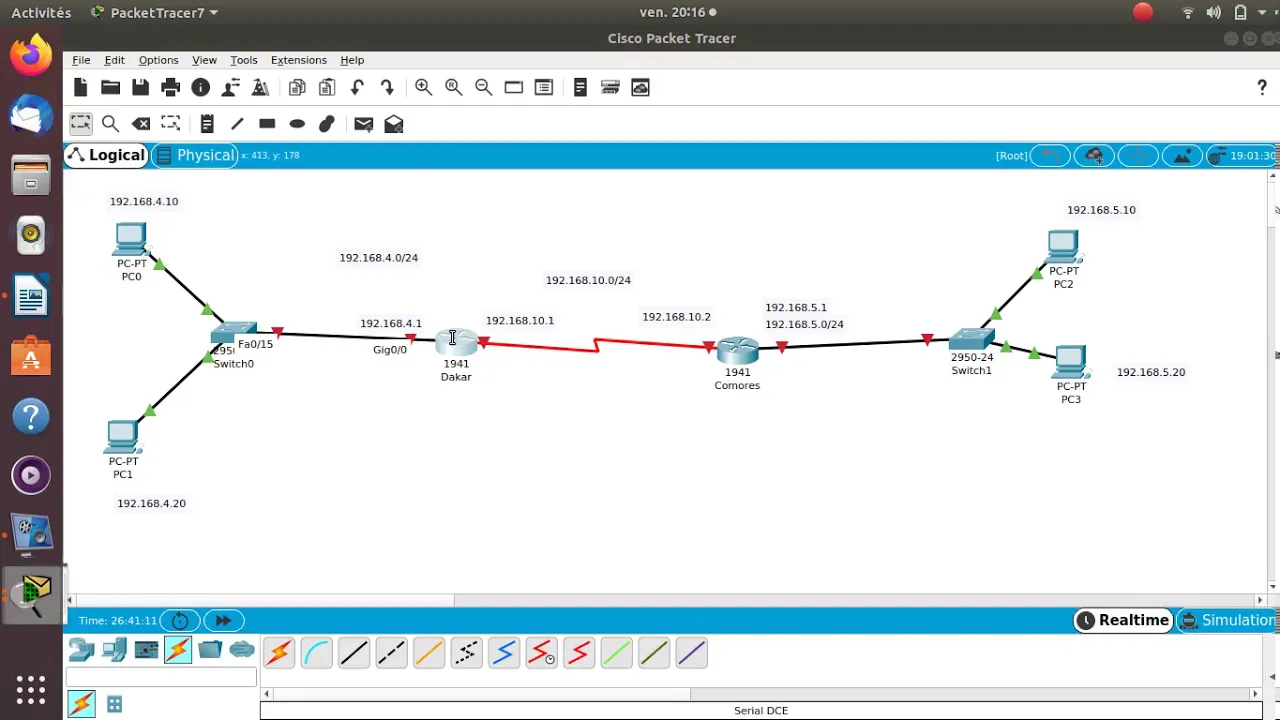Add a Simple PDU envelope
1280x720 pixels.
coord(364,124)
